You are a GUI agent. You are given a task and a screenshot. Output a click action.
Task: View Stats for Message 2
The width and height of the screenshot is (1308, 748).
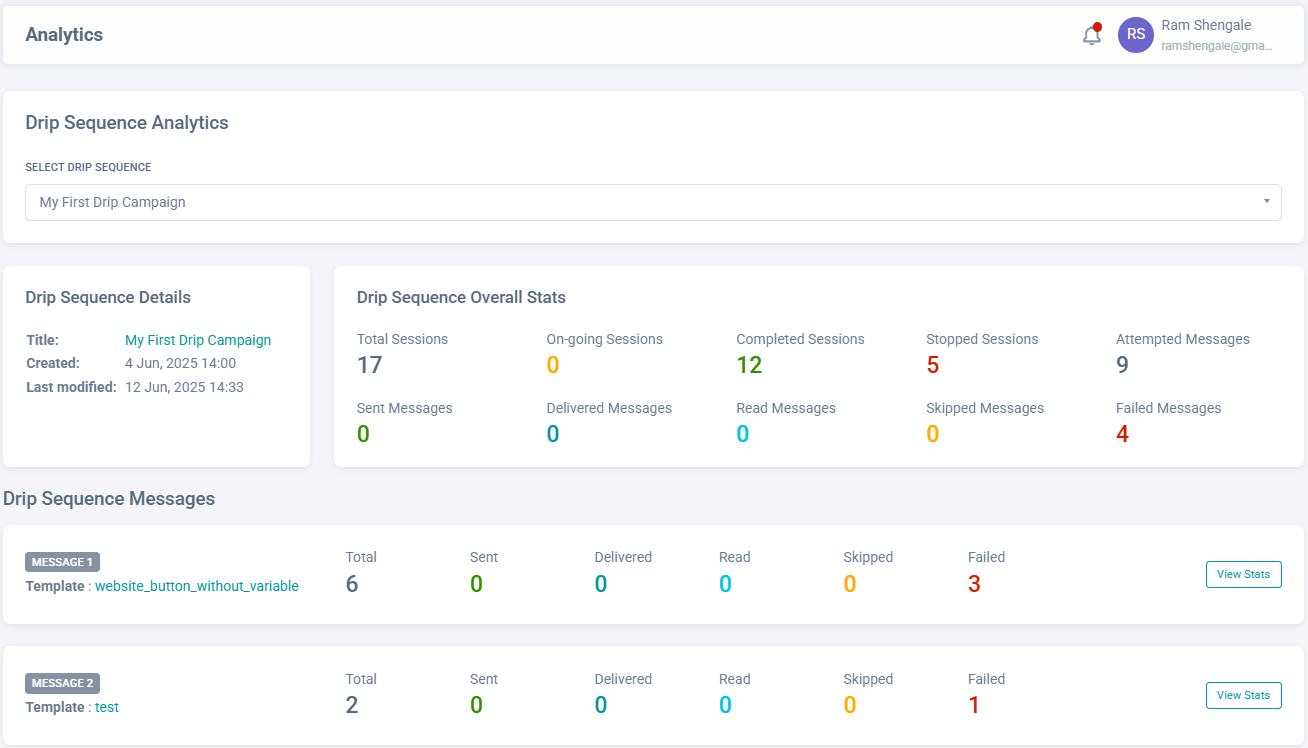(1243, 695)
